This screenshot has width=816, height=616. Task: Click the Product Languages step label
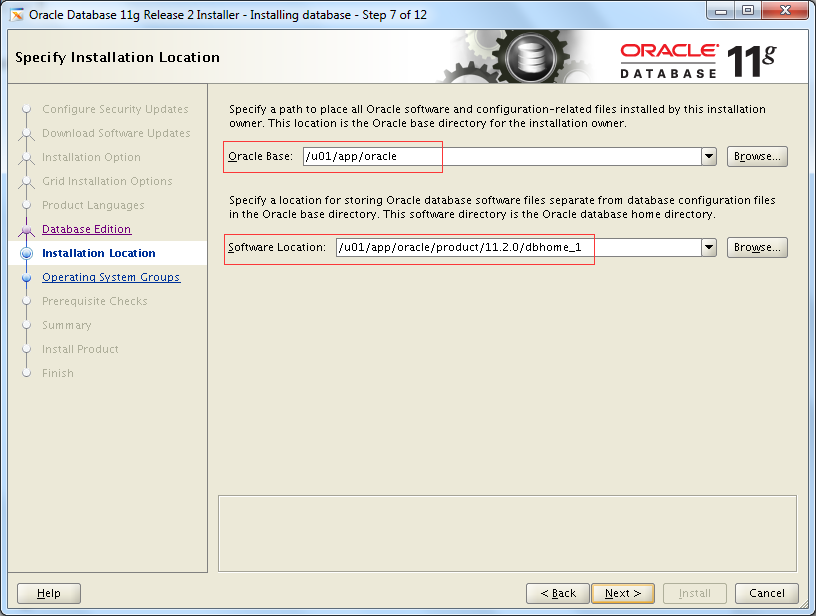tap(93, 205)
